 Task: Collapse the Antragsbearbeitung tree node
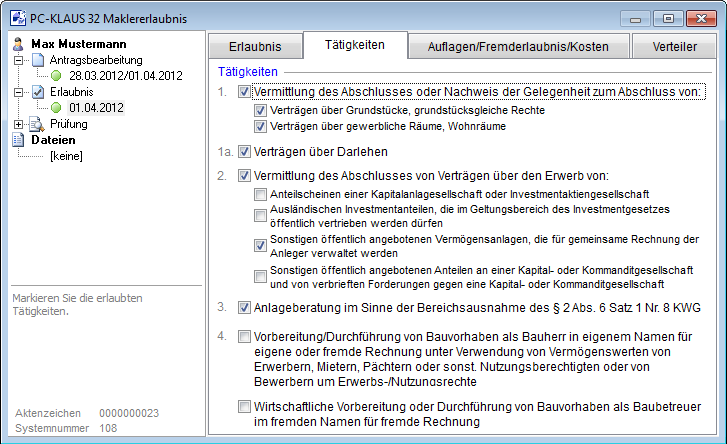click(x=21, y=60)
